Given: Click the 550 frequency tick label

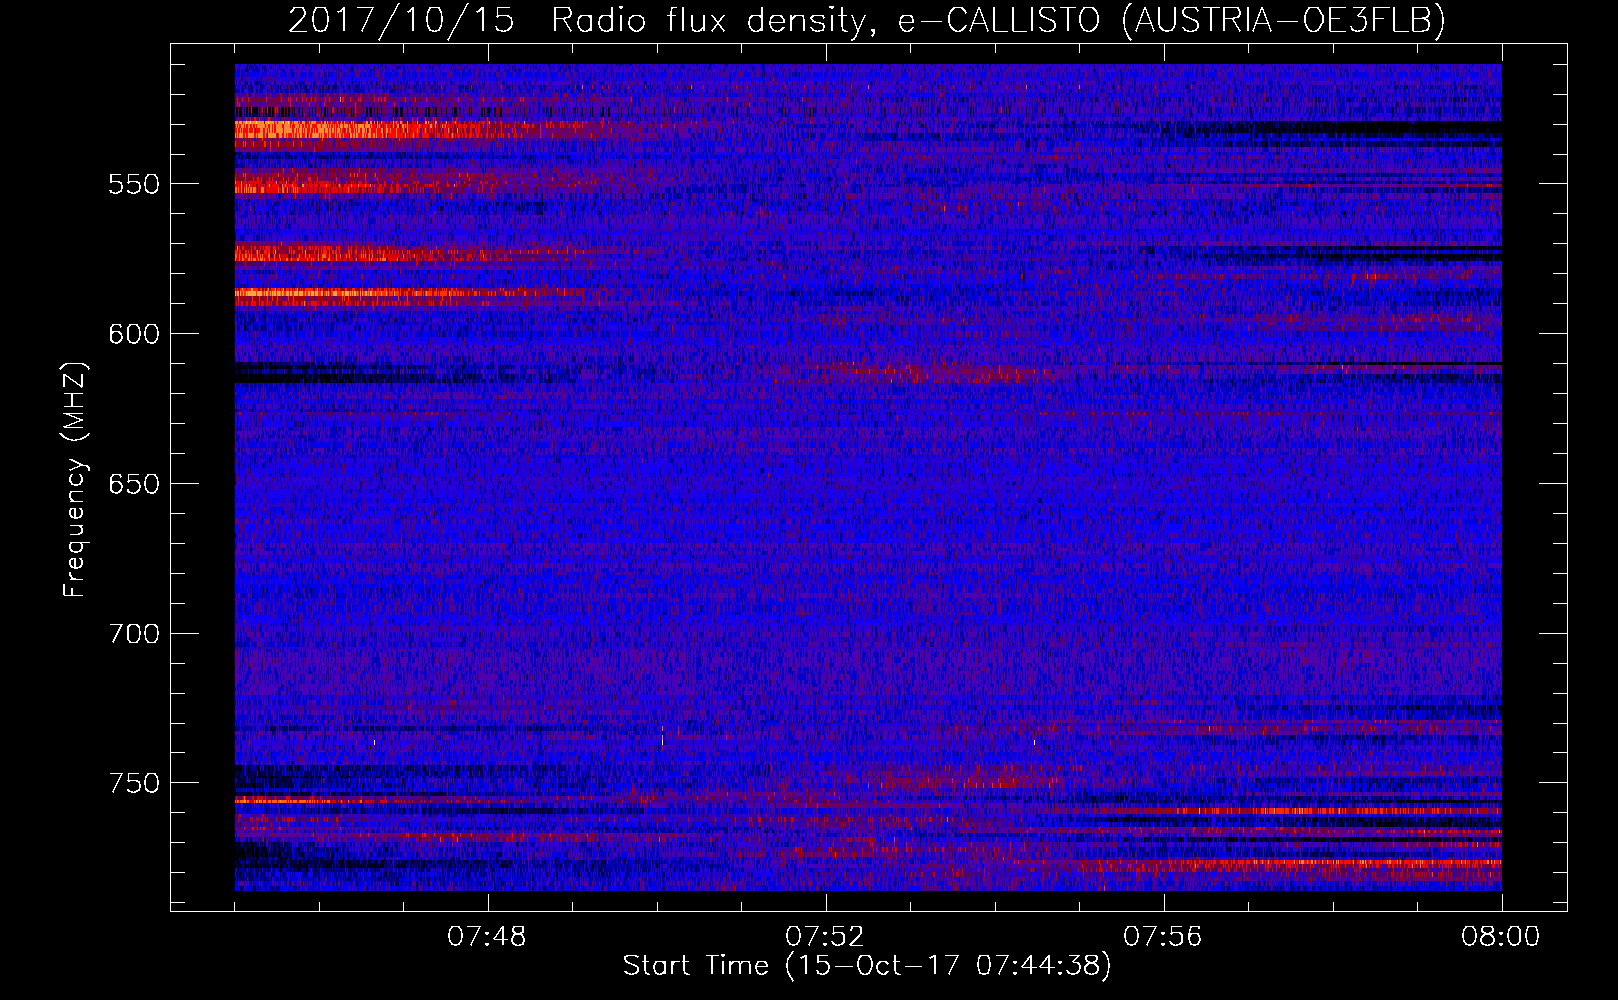Looking at the screenshot, I should click(133, 184).
